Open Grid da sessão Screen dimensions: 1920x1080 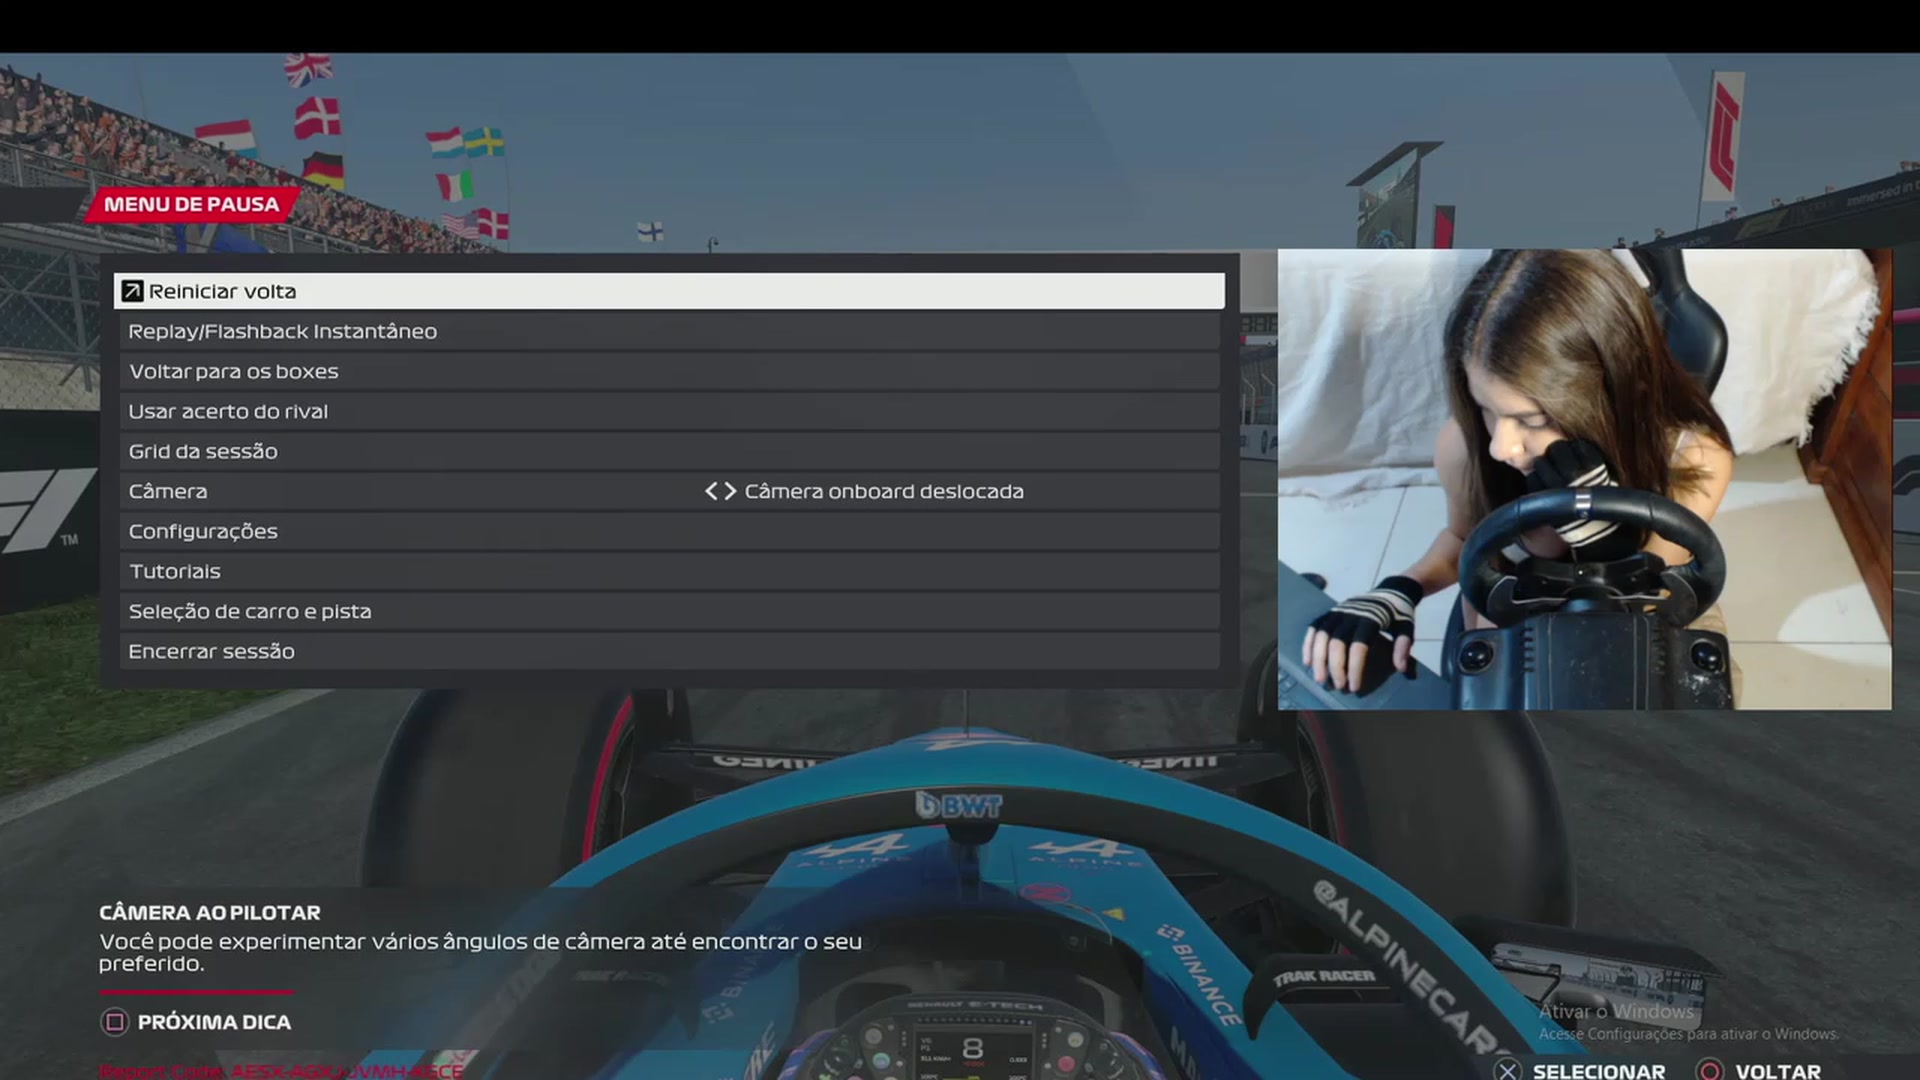click(669, 451)
